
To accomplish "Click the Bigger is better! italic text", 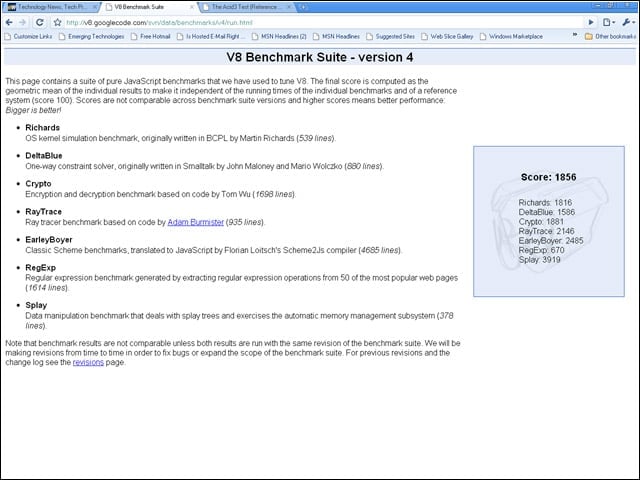I will tap(33, 110).
